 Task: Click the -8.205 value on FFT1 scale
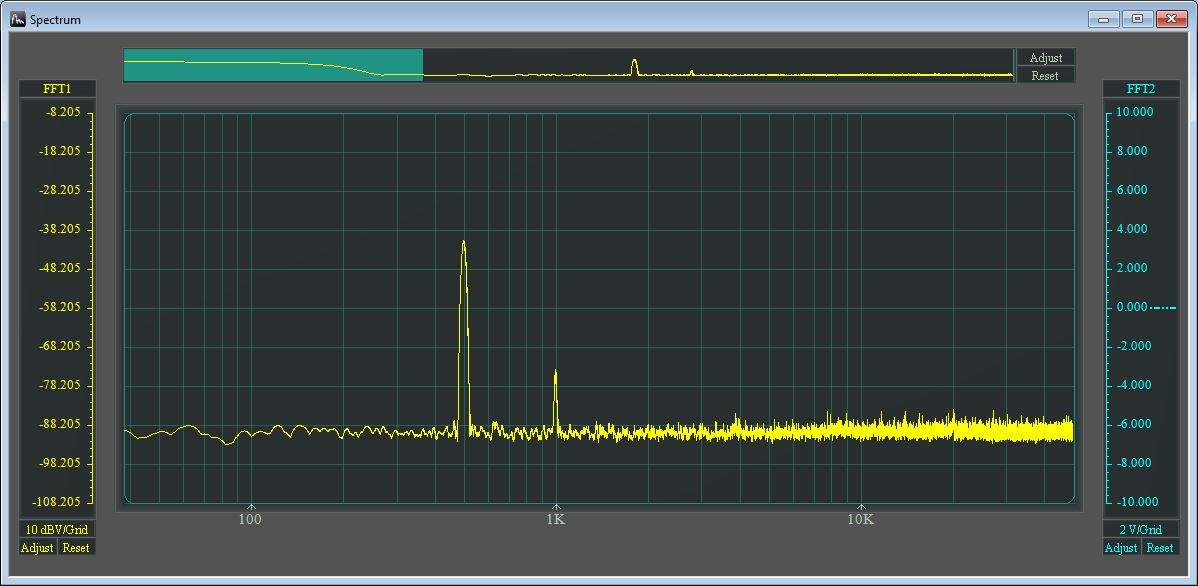[x=63, y=112]
